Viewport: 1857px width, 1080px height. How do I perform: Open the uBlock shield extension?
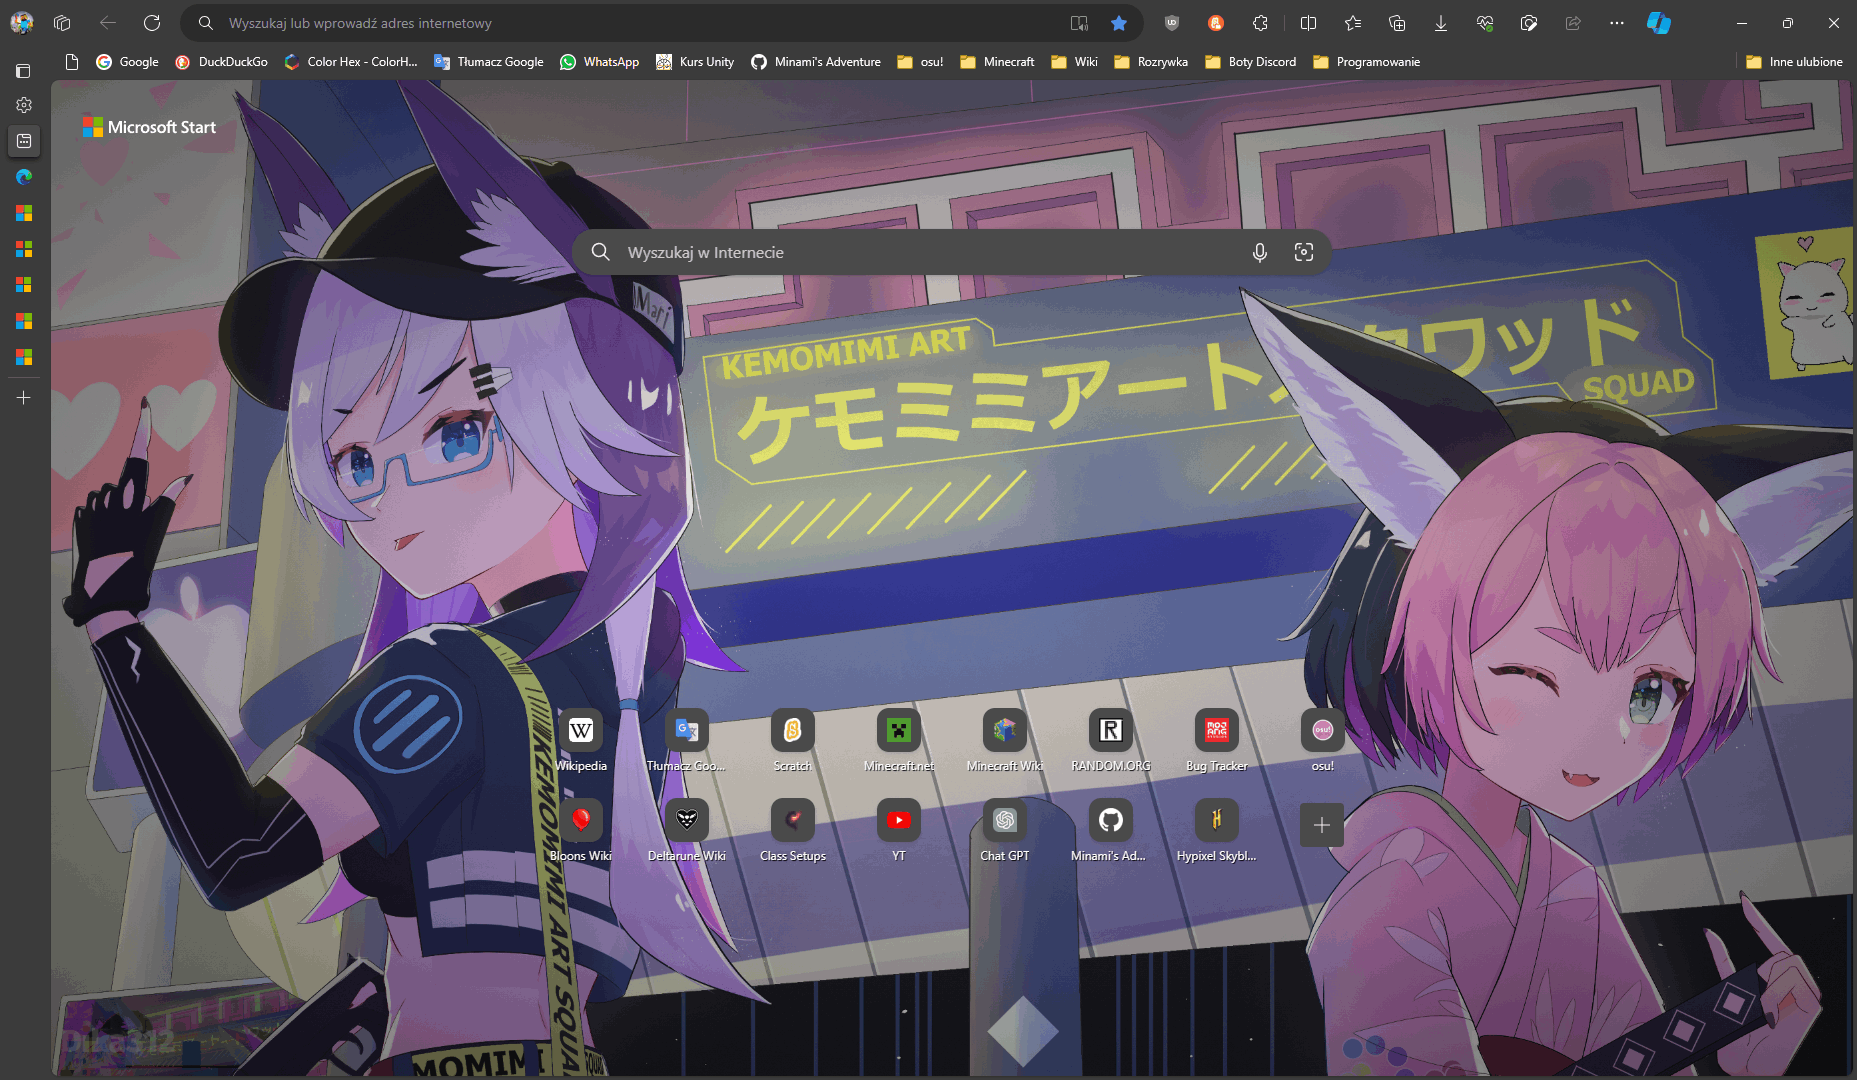(x=1172, y=23)
